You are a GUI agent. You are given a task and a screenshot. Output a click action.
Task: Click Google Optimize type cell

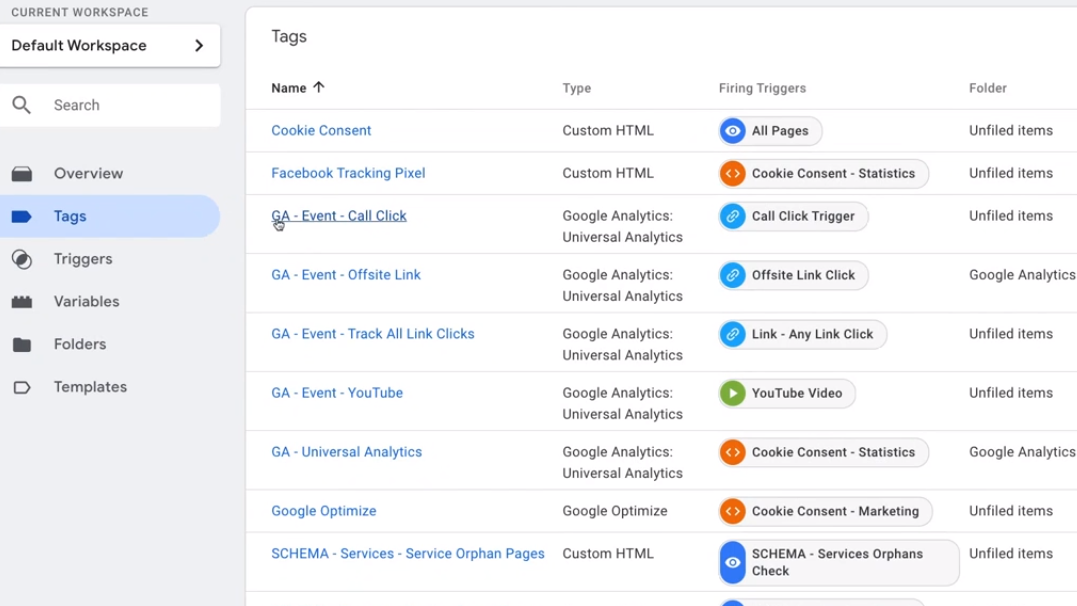615,511
